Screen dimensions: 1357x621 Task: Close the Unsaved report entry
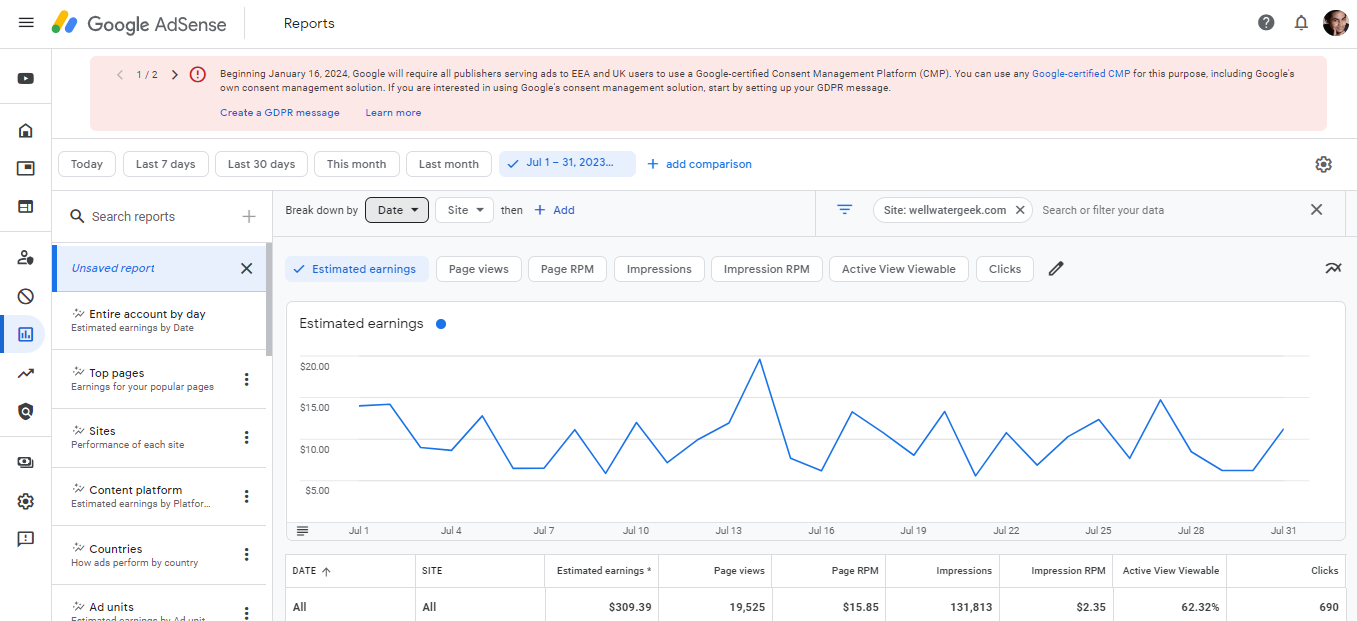247,268
